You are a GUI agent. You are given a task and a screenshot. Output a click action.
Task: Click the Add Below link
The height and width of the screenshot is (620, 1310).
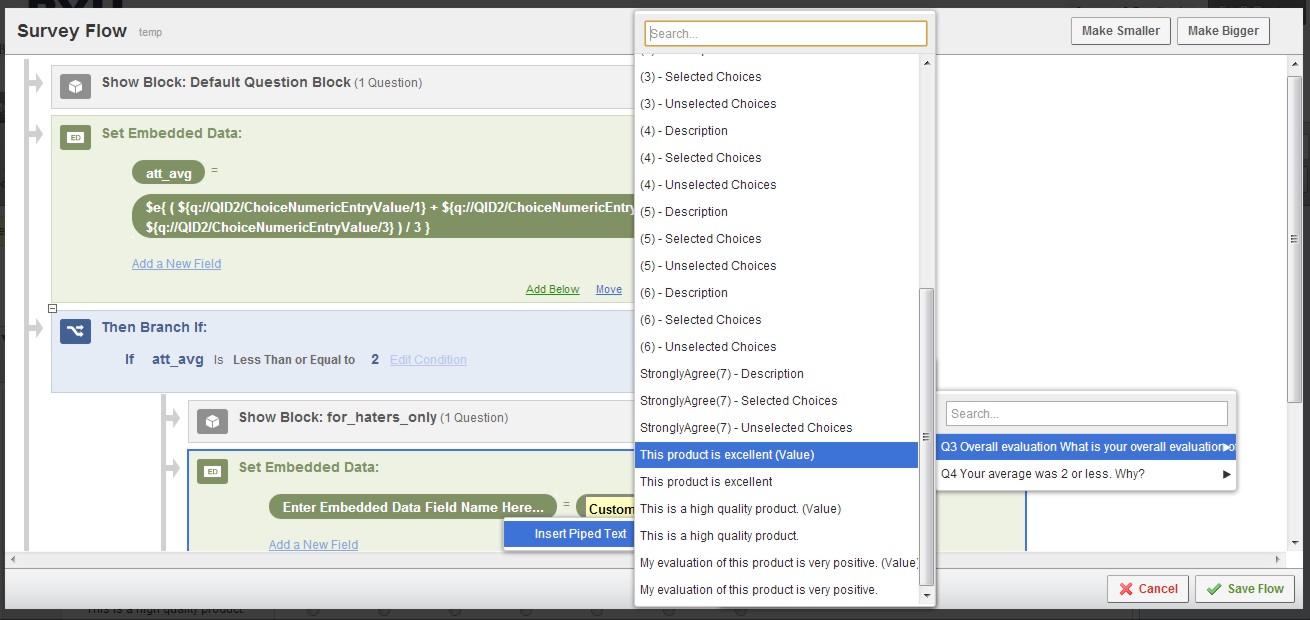pyautogui.click(x=552, y=290)
